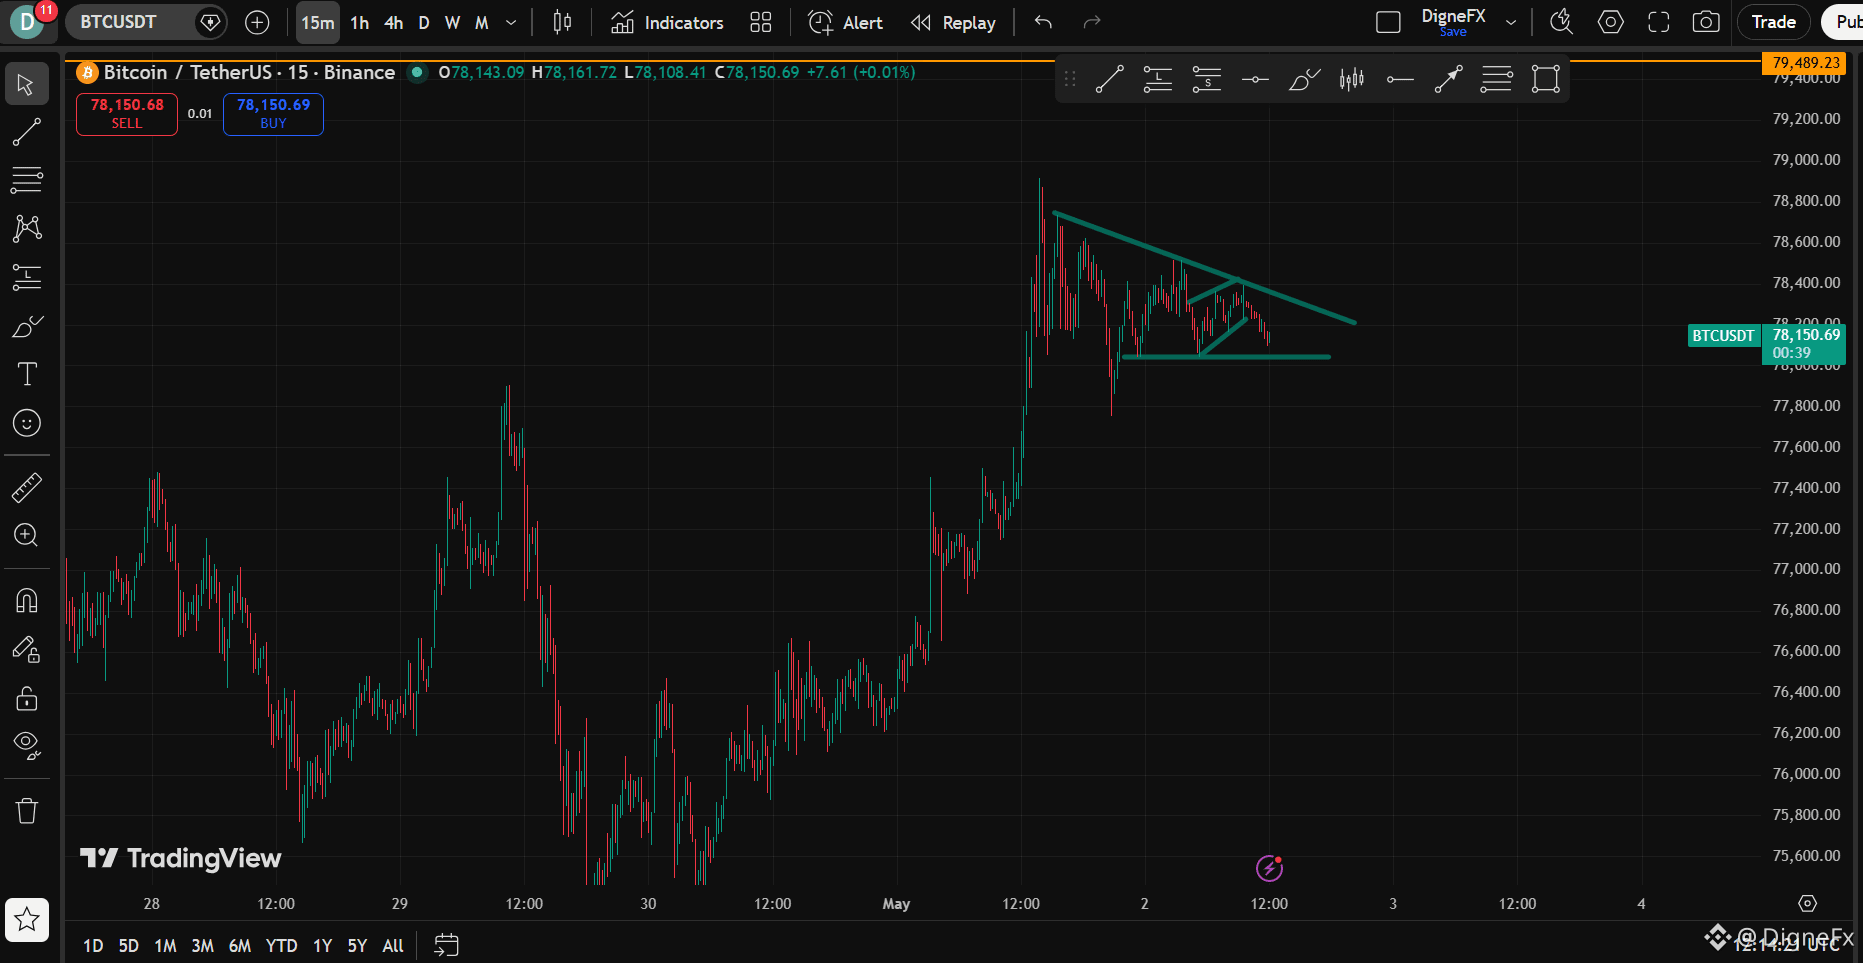Select the Text tool
This screenshot has height=963, width=1863.
(x=26, y=374)
